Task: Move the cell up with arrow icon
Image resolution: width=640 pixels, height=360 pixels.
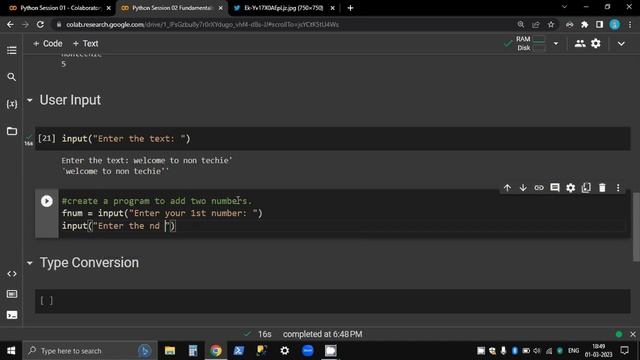Action: (x=507, y=188)
